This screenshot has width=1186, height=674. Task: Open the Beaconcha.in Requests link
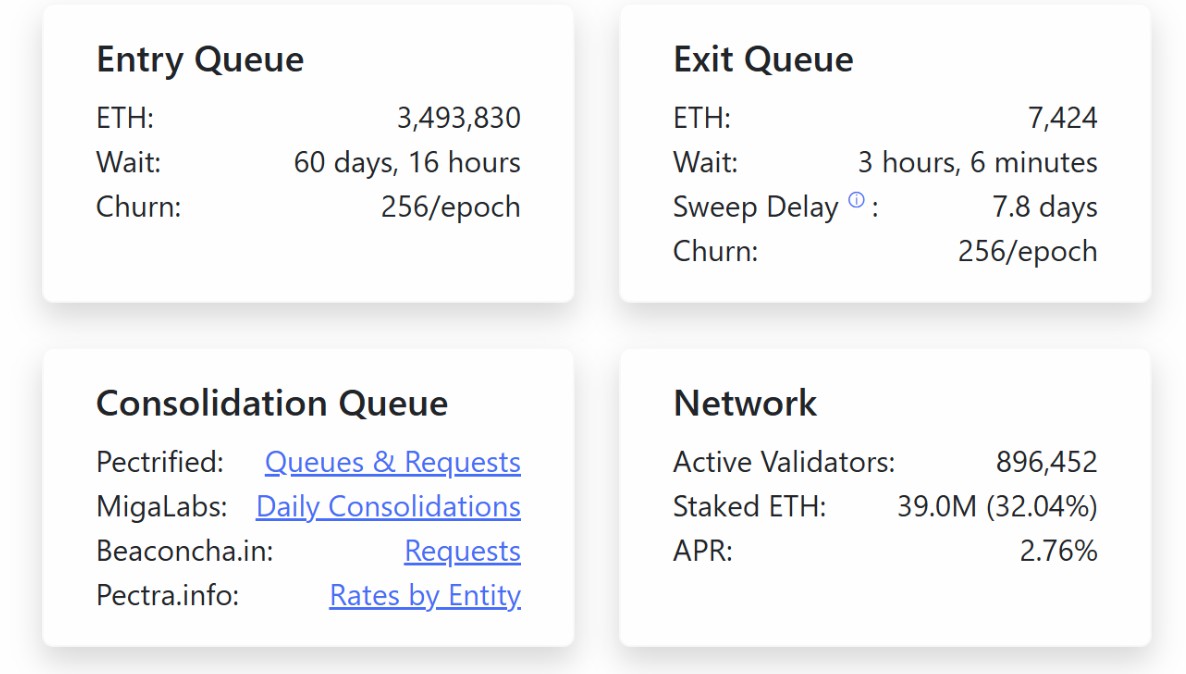point(463,551)
